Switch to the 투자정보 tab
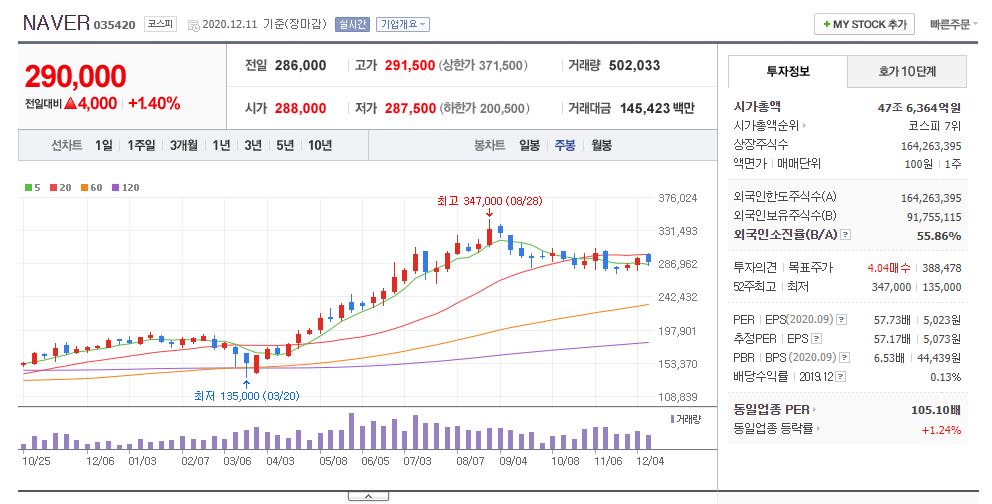Image resolution: width=992 pixels, height=504 pixels. click(788, 71)
